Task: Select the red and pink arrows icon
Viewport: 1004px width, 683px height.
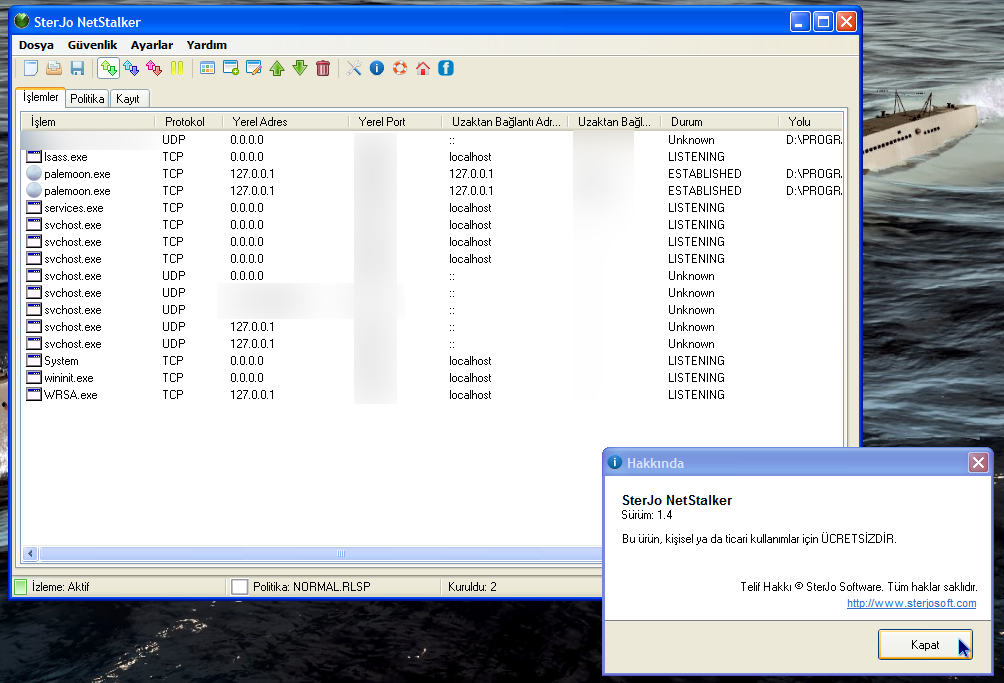Action: [x=154, y=68]
